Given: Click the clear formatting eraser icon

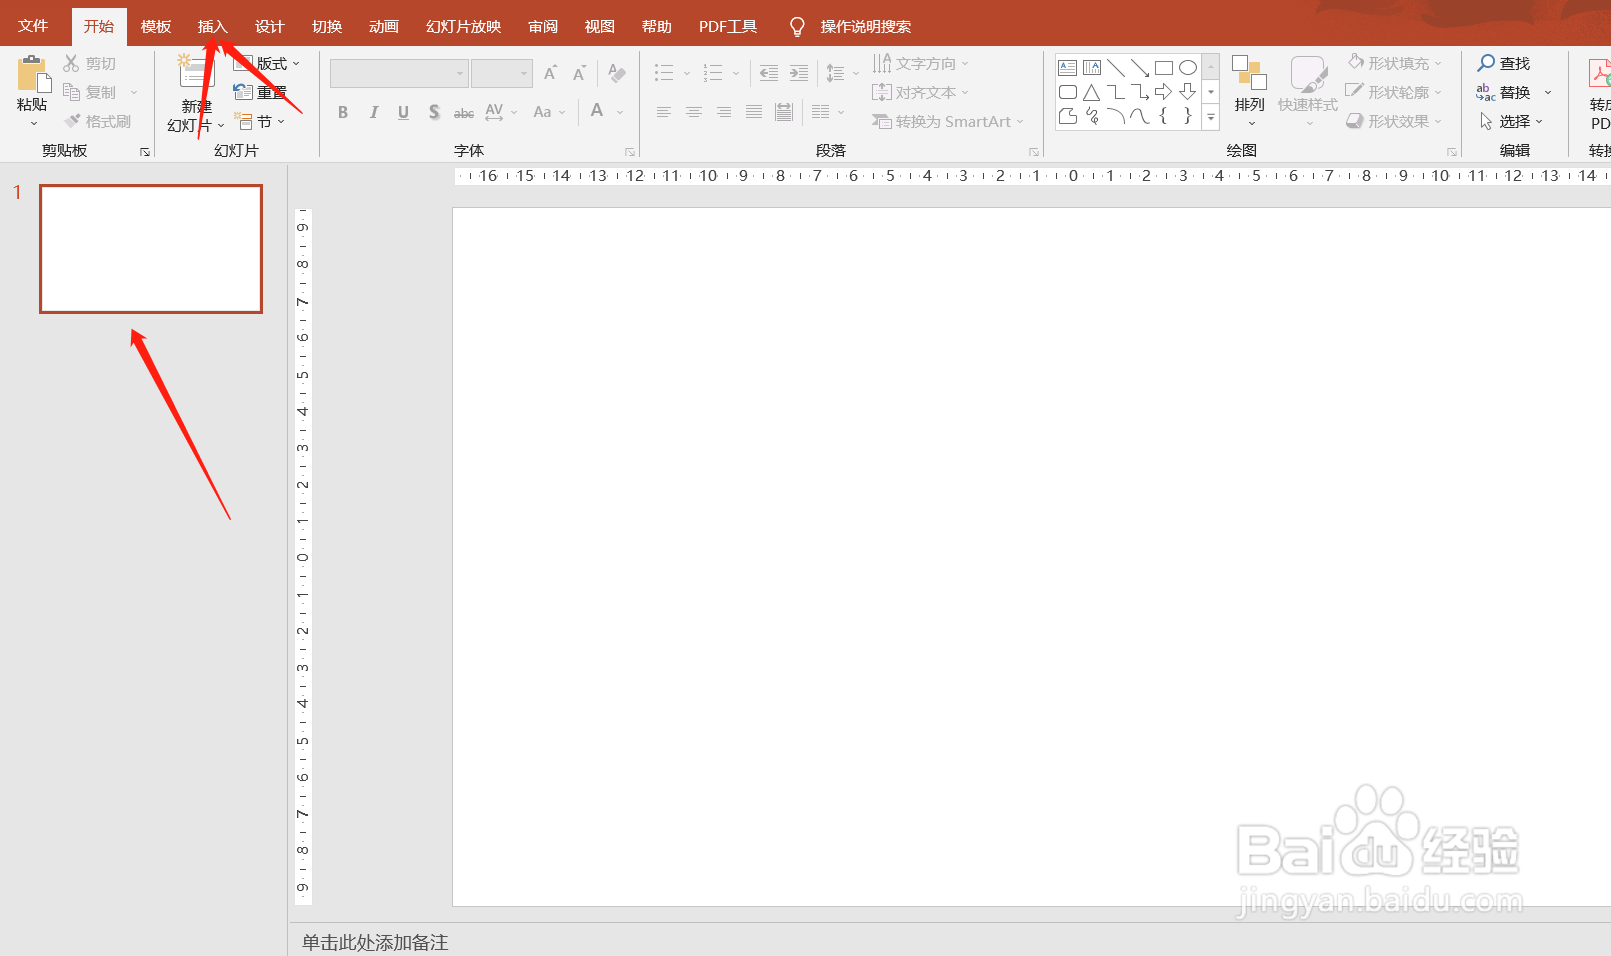Looking at the screenshot, I should 617,73.
